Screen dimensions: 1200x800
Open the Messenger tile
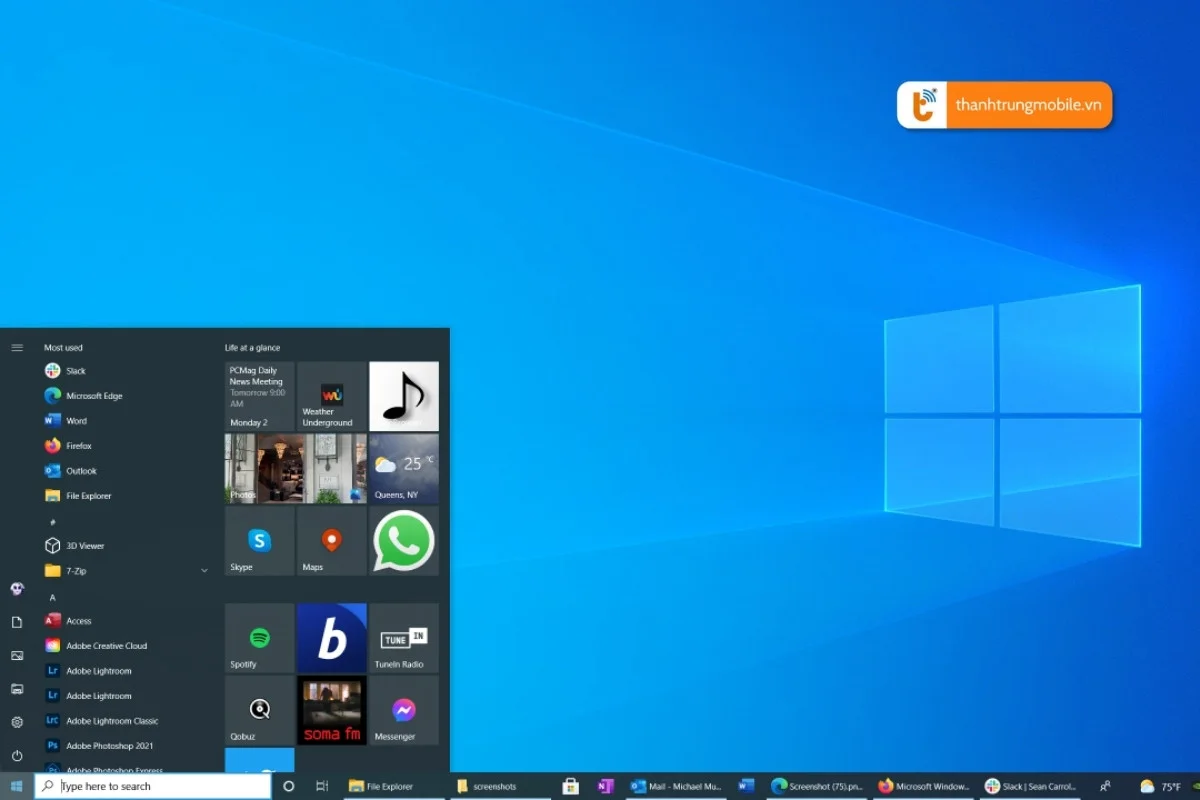click(x=404, y=710)
